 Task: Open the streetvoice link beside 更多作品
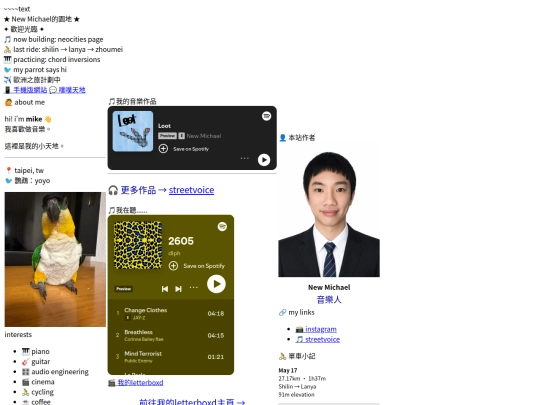191,190
